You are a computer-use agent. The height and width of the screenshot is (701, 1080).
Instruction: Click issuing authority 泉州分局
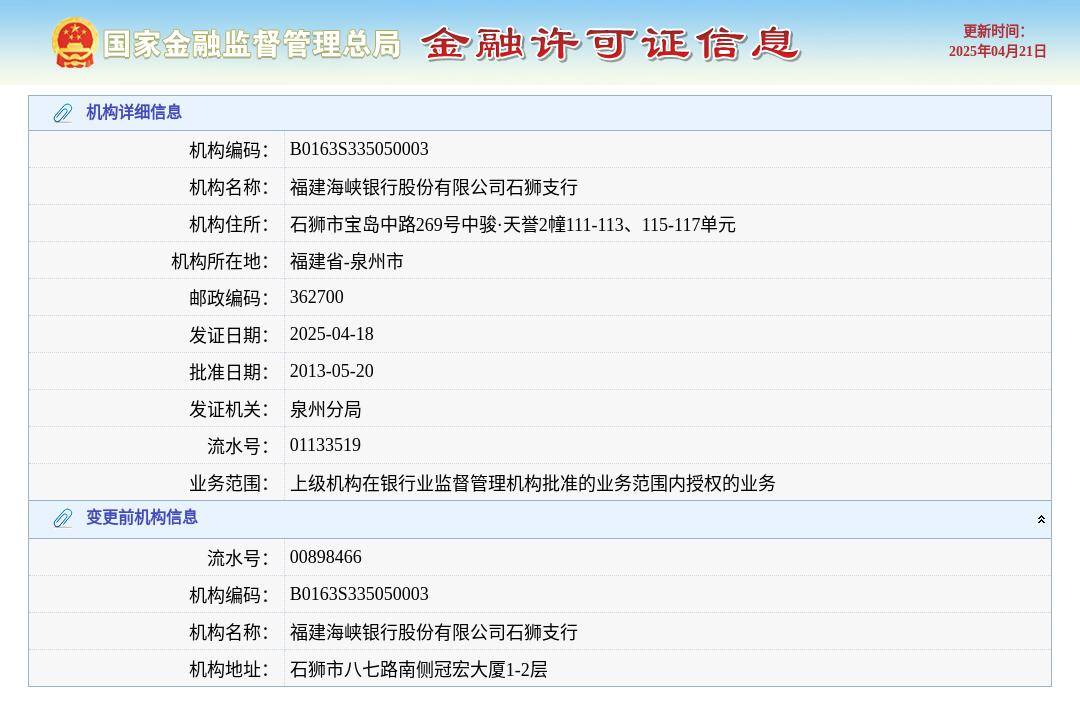tap(325, 410)
